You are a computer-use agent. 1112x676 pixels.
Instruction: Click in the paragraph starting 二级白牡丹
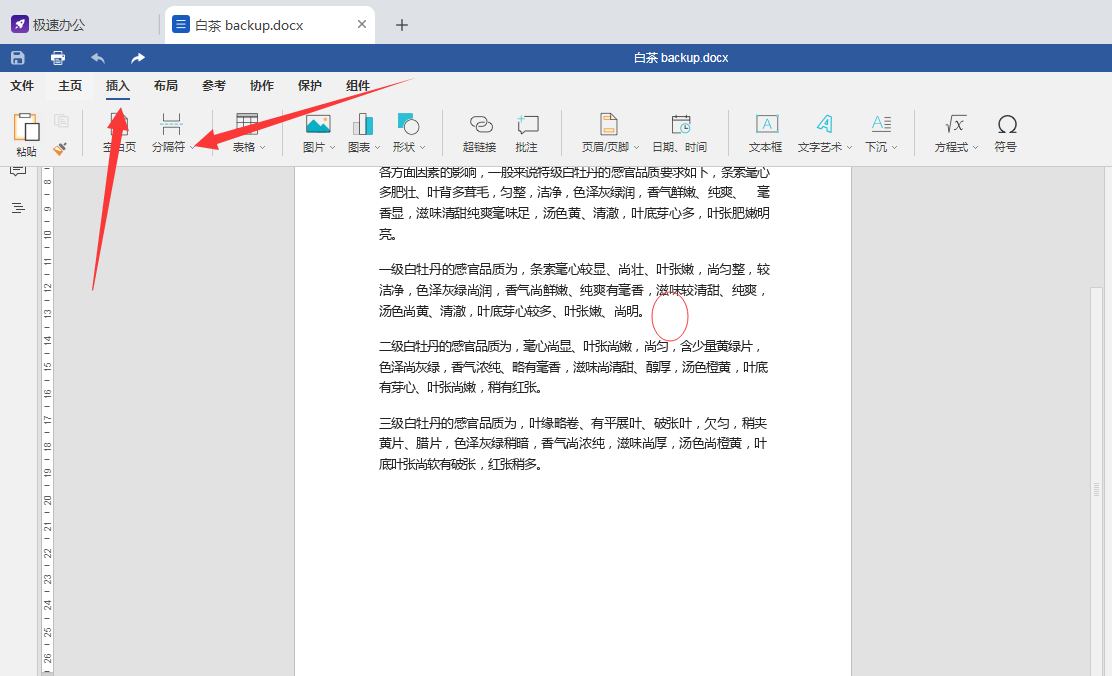pos(574,367)
